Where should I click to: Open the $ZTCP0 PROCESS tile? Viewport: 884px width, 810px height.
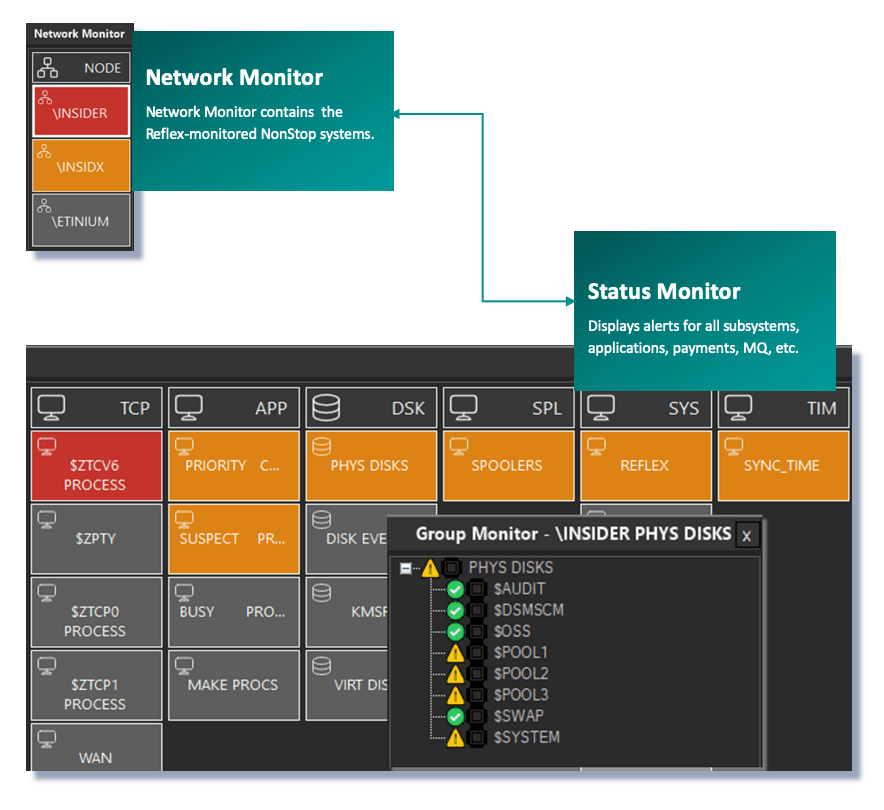click(x=96, y=612)
